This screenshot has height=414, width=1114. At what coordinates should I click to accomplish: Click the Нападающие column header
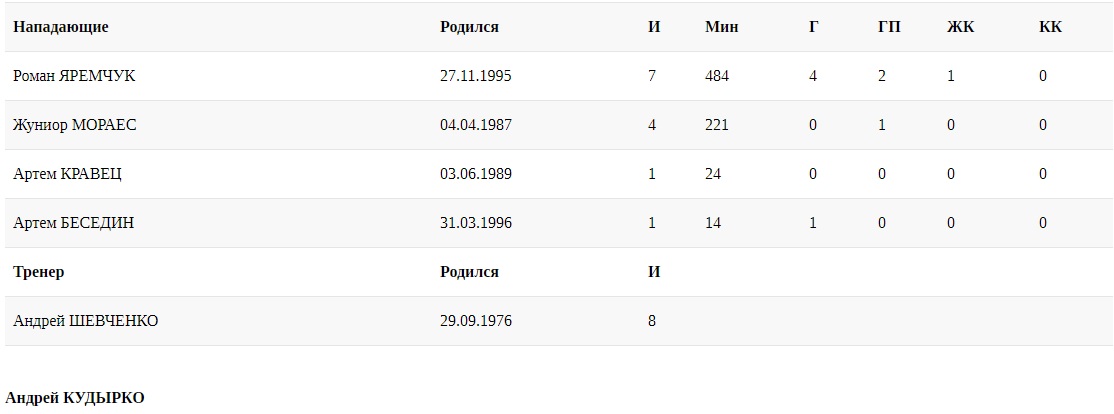tap(61, 27)
